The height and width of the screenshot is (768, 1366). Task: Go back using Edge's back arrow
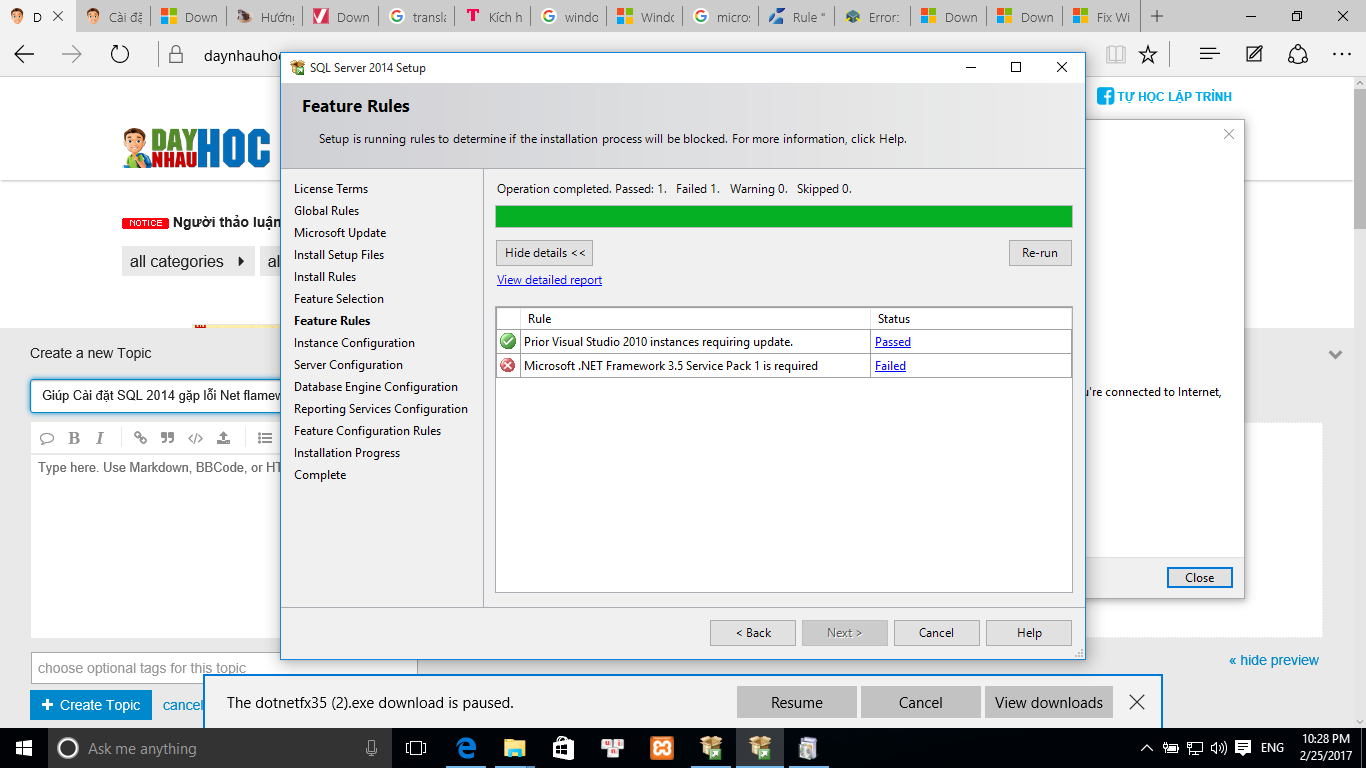[24, 54]
